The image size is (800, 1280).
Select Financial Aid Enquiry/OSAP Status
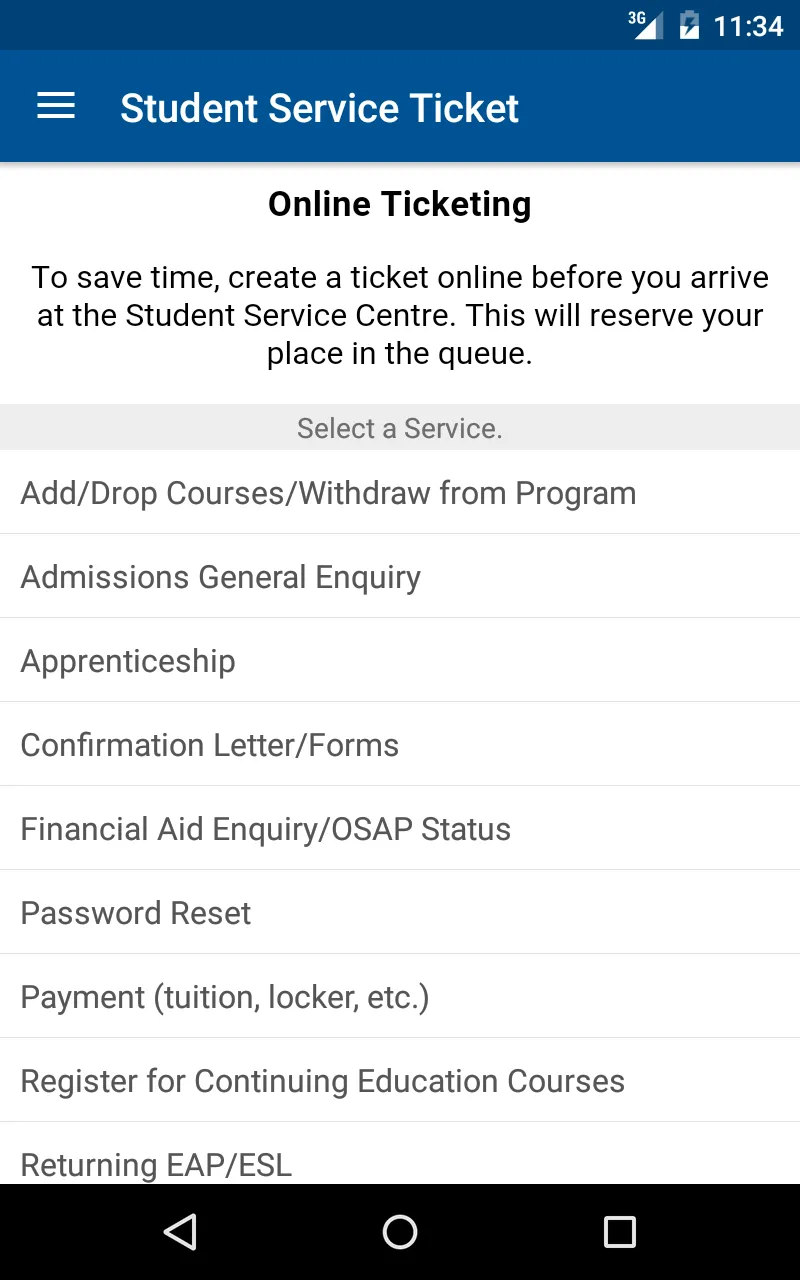pos(400,828)
